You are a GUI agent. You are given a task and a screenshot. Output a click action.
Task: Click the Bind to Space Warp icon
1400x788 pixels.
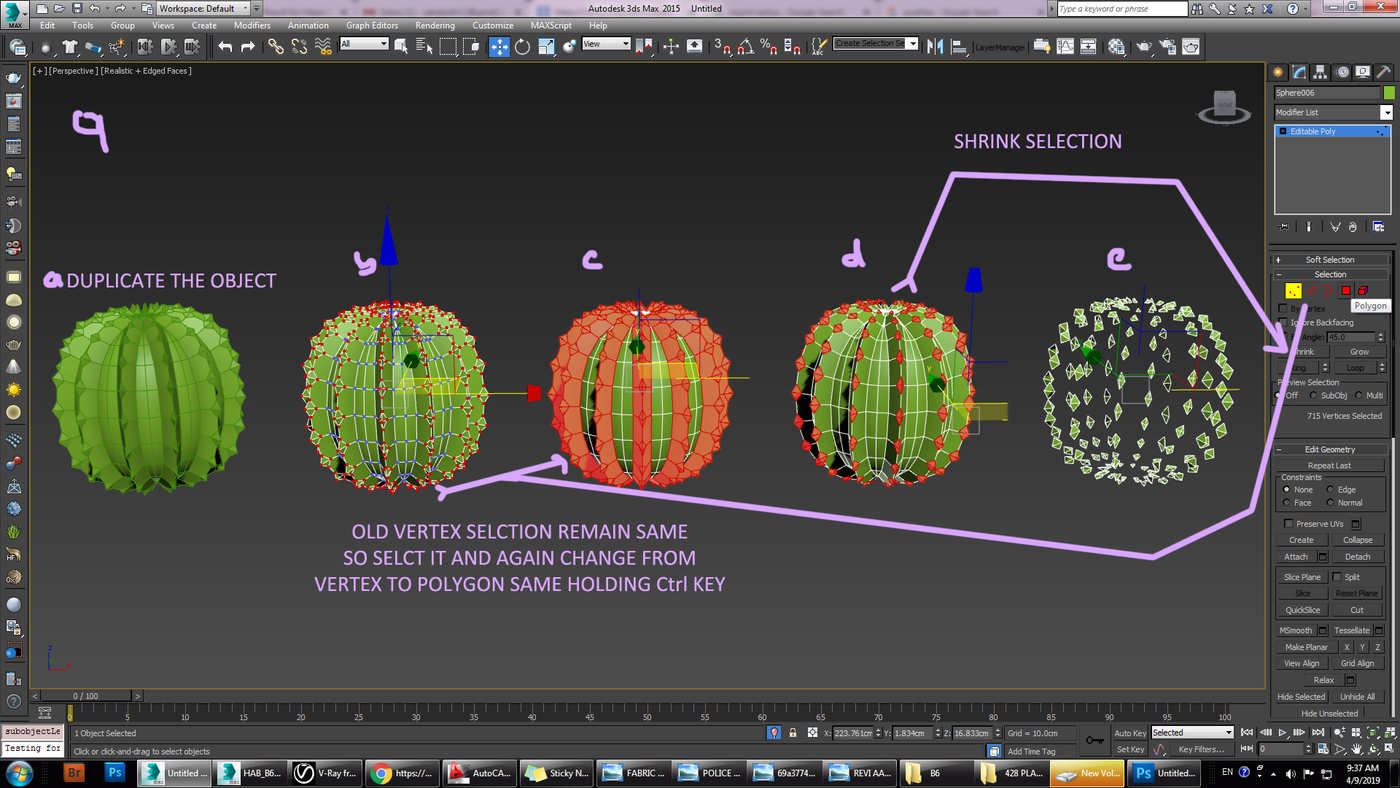323,46
